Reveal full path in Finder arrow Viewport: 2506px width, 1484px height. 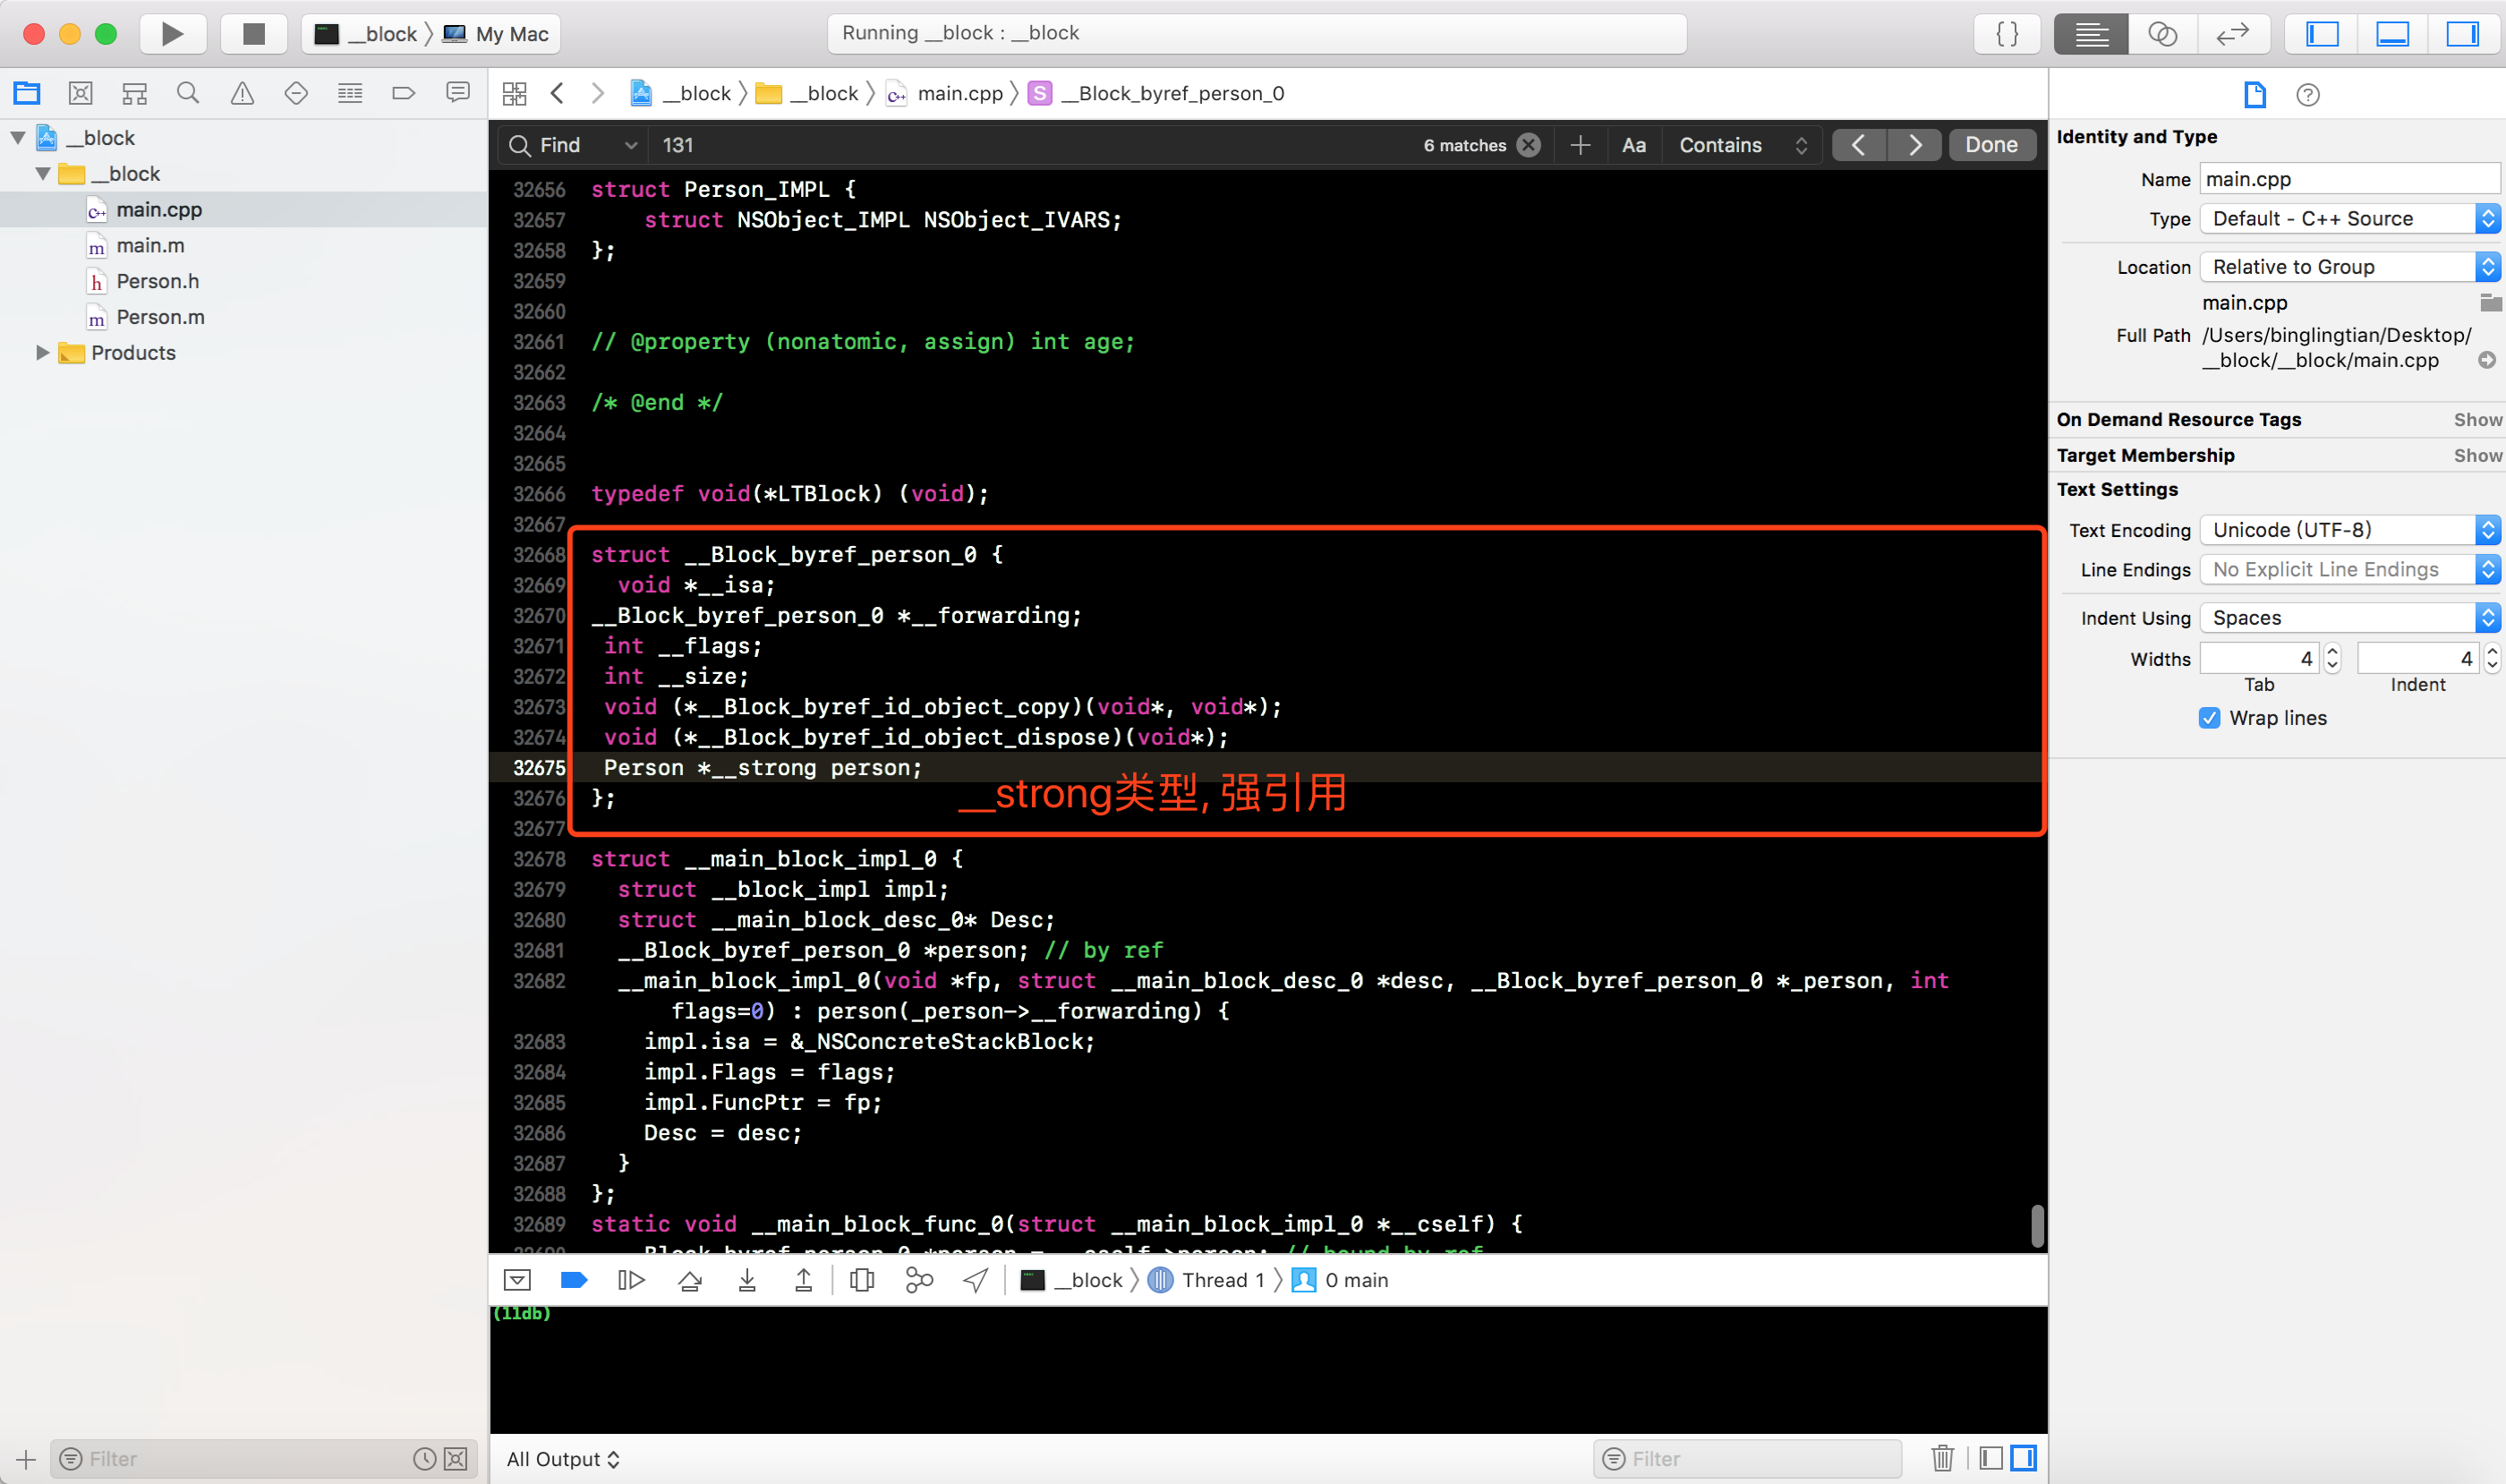pyautogui.click(x=2487, y=360)
